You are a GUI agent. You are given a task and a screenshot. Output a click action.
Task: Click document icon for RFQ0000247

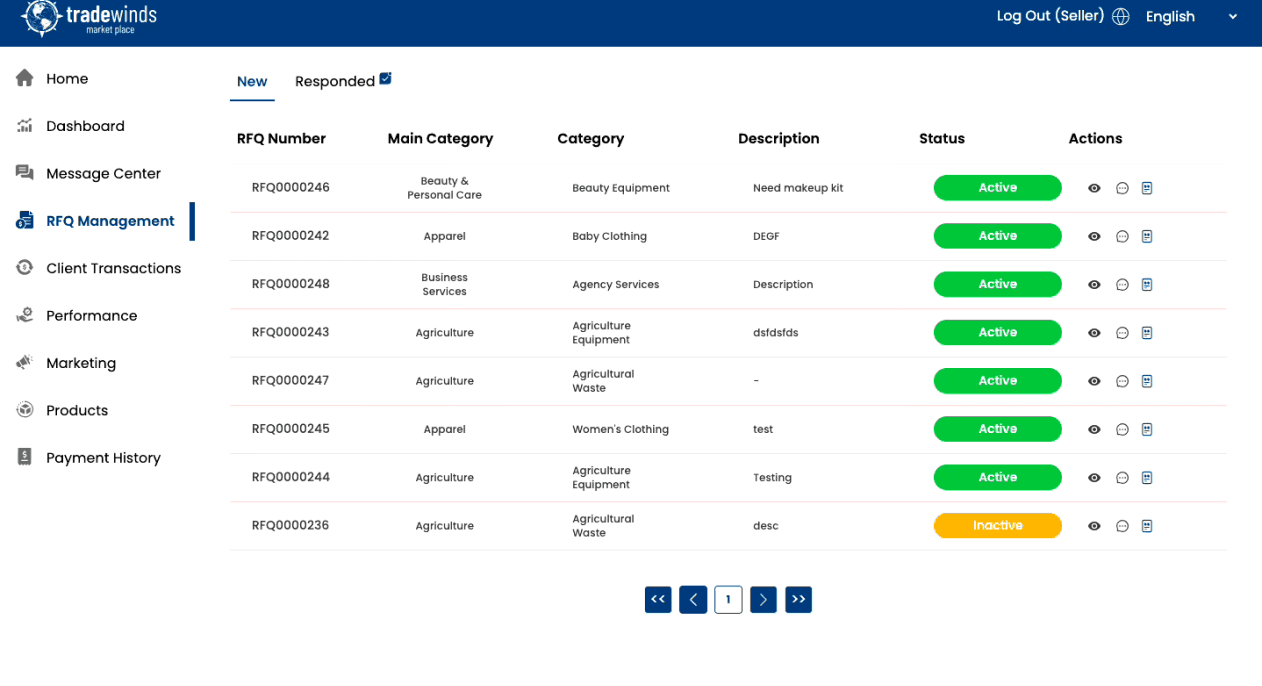(x=1147, y=381)
